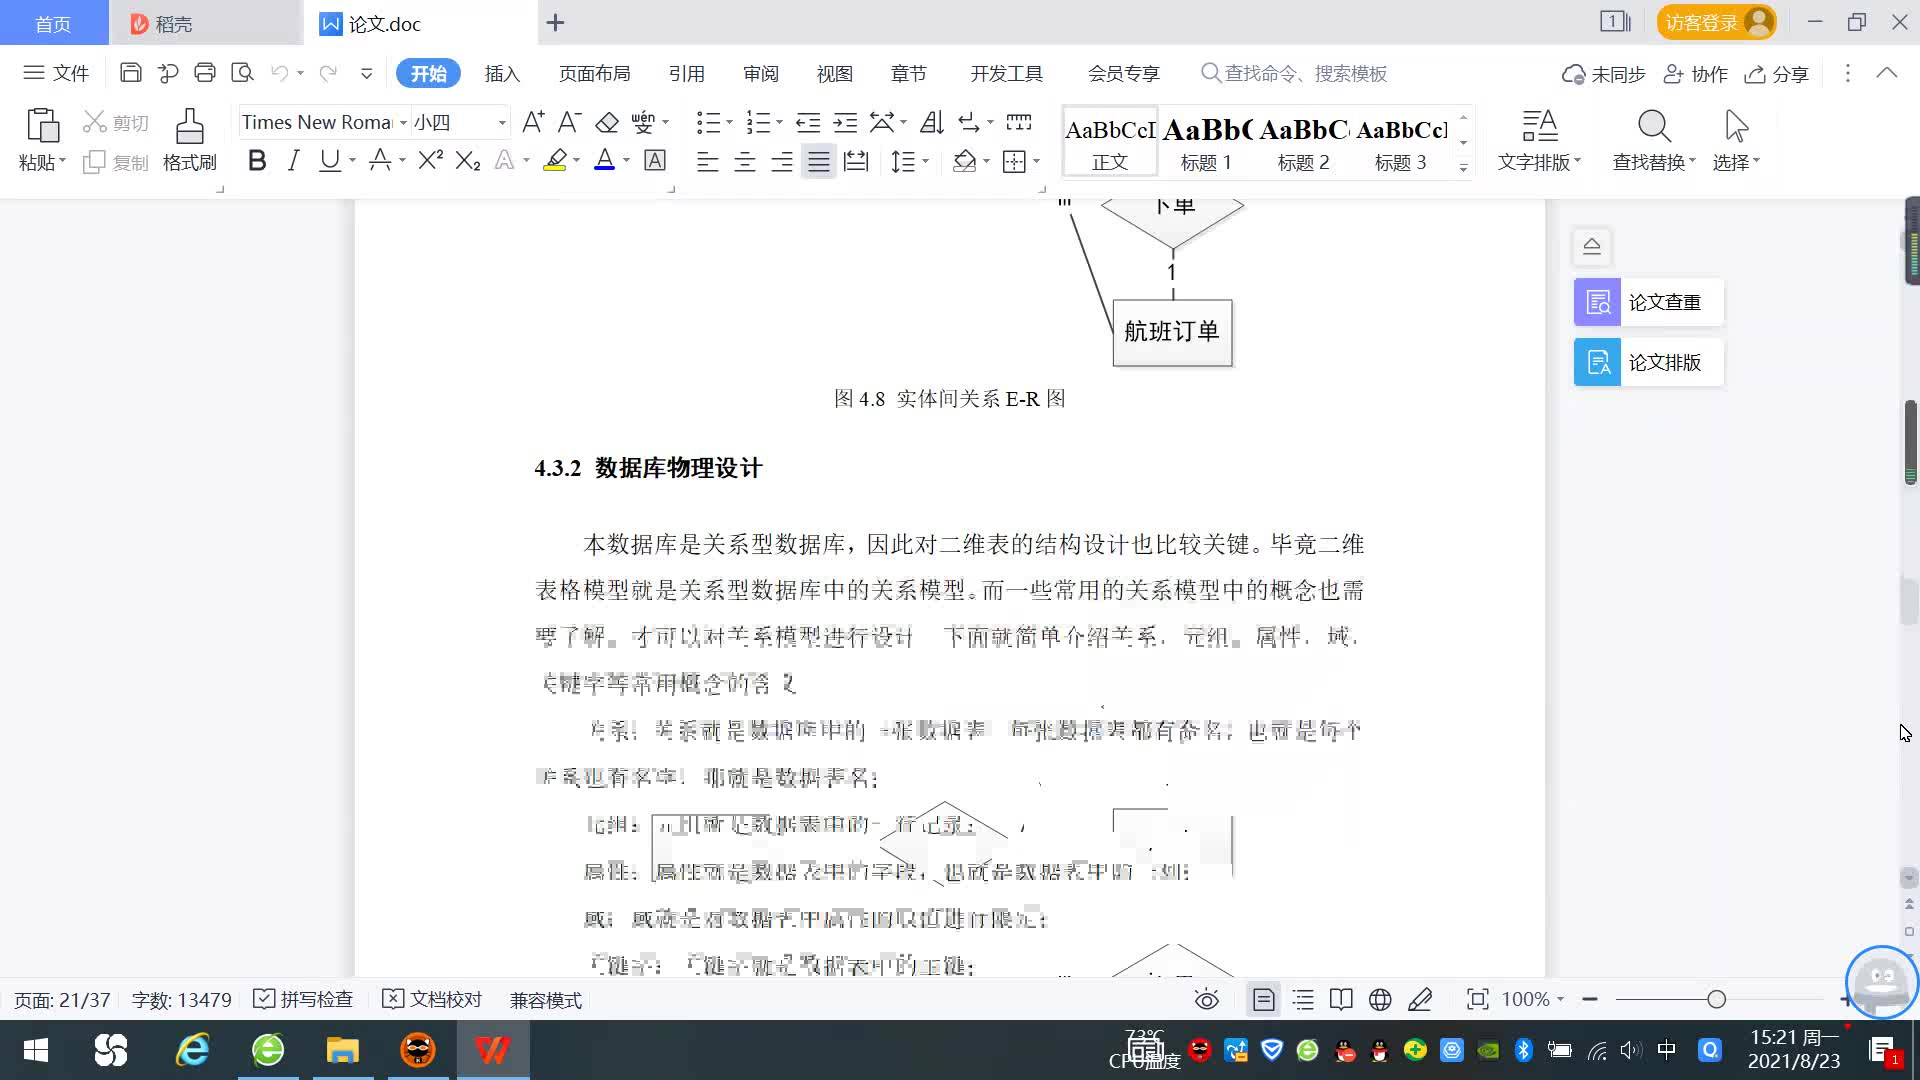
Task: Toggle 拼写检查 in status bar
Action: point(304,1000)
